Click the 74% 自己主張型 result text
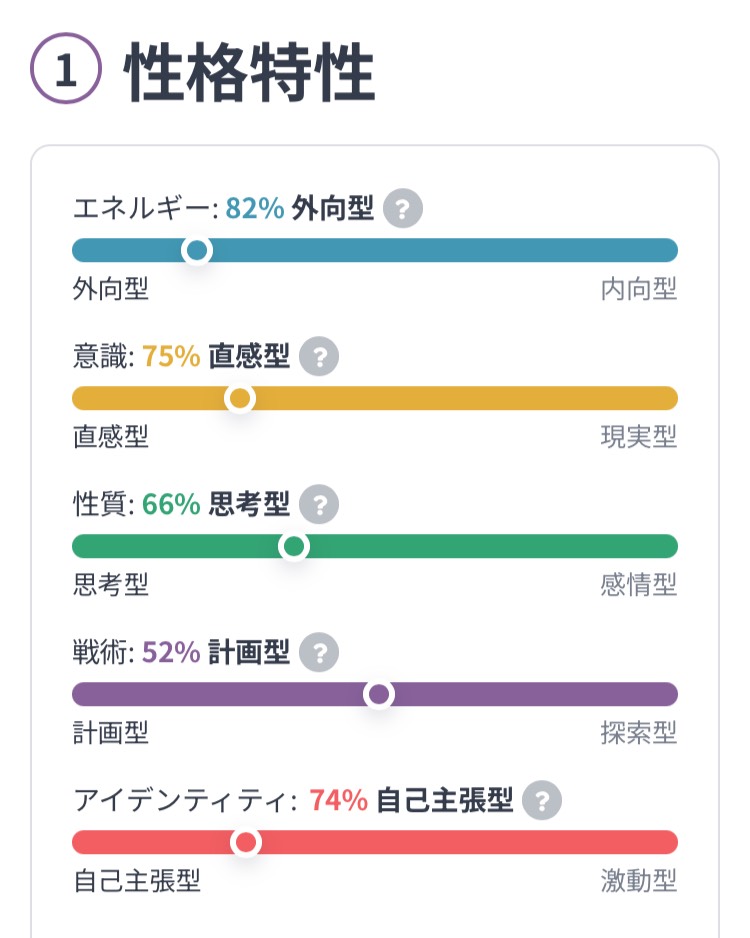The width and height of the screenshot is (750, 938). [410, 800]
